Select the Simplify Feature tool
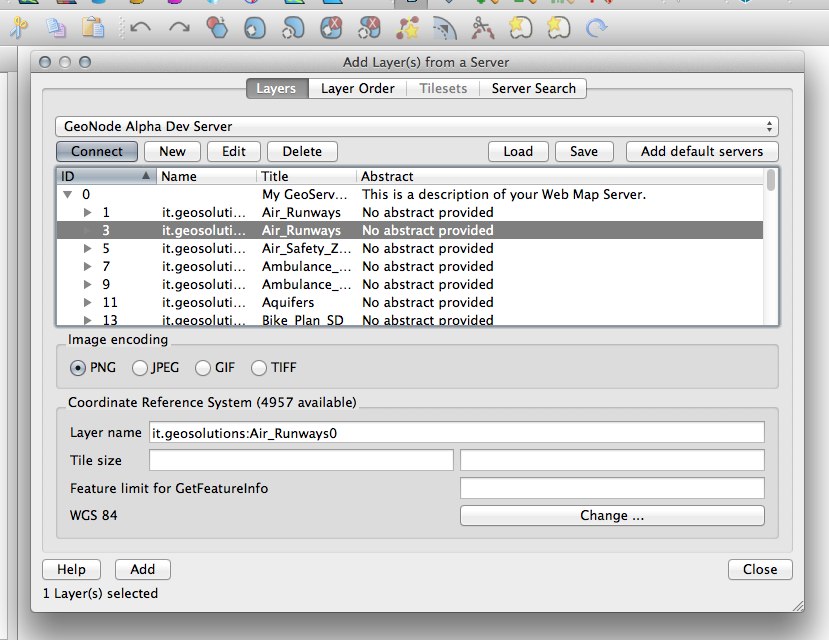The width and height of the screenshot is (829, 640). pos(217,27)
